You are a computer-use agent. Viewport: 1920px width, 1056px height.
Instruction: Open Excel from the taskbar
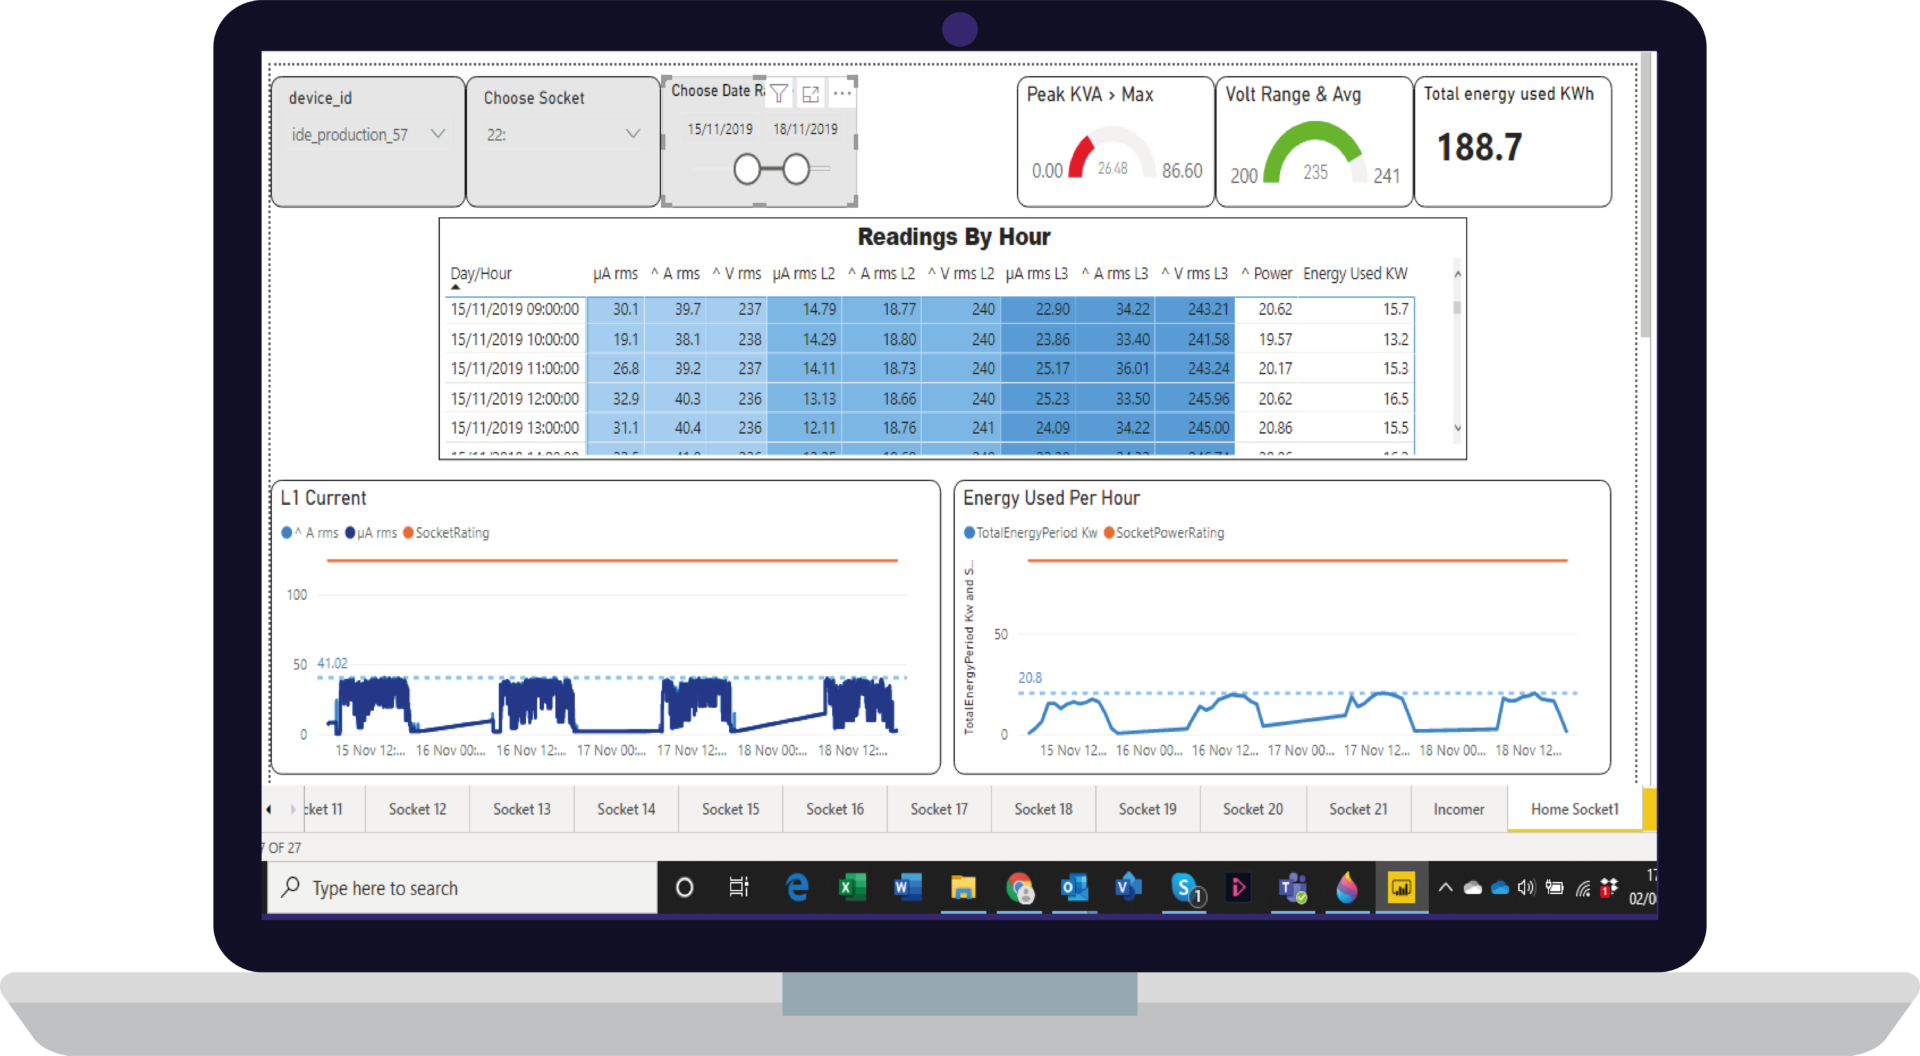[852, 887]
